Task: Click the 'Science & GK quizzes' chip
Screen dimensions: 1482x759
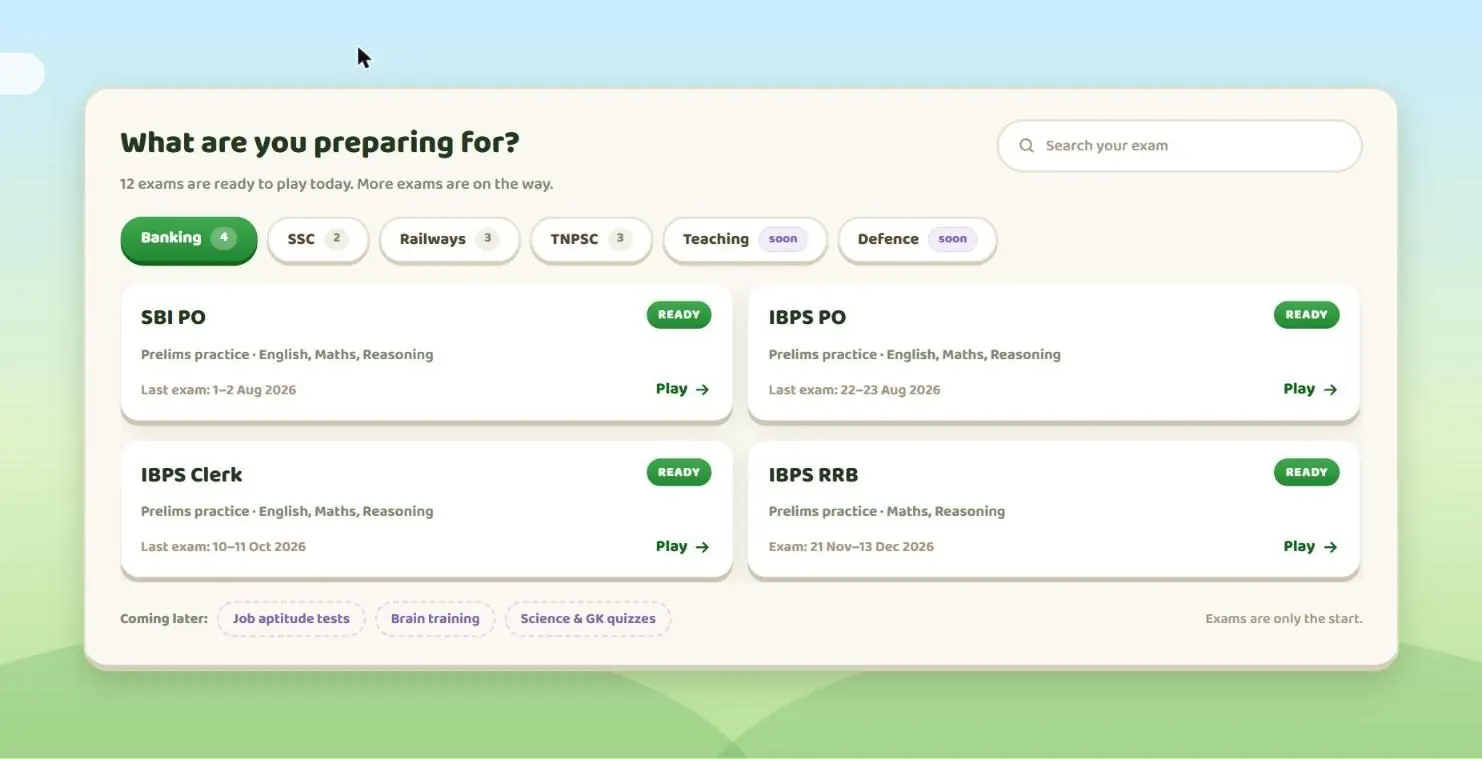Action: [x=588, y=619]
